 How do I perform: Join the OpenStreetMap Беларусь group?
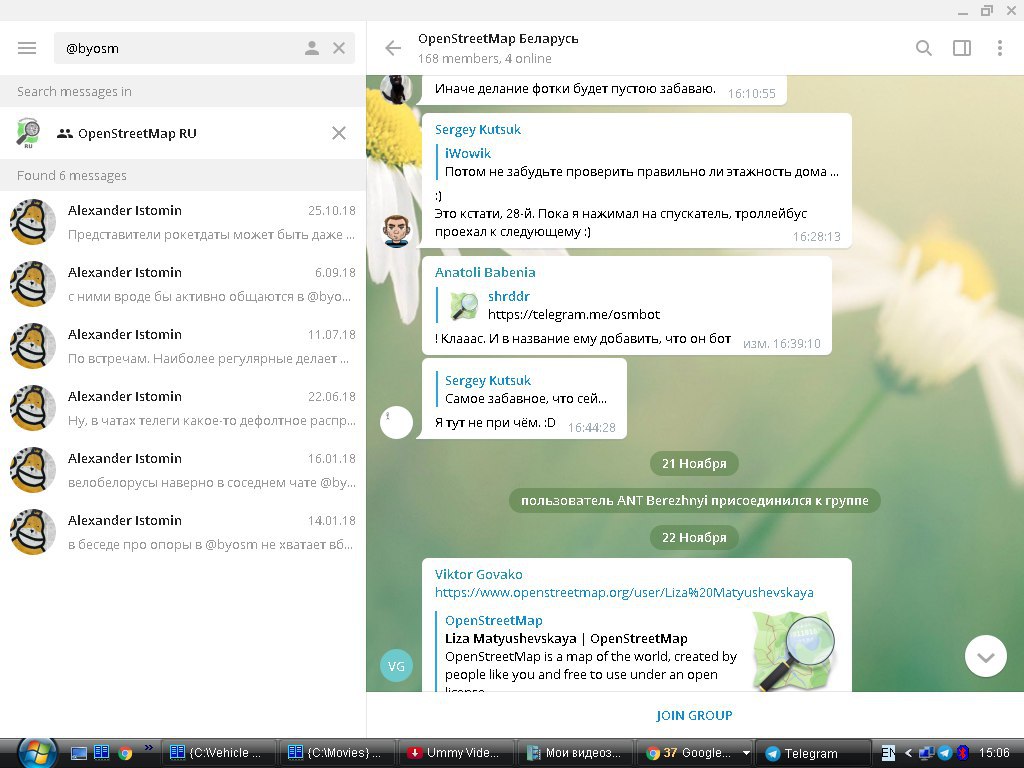694,715
